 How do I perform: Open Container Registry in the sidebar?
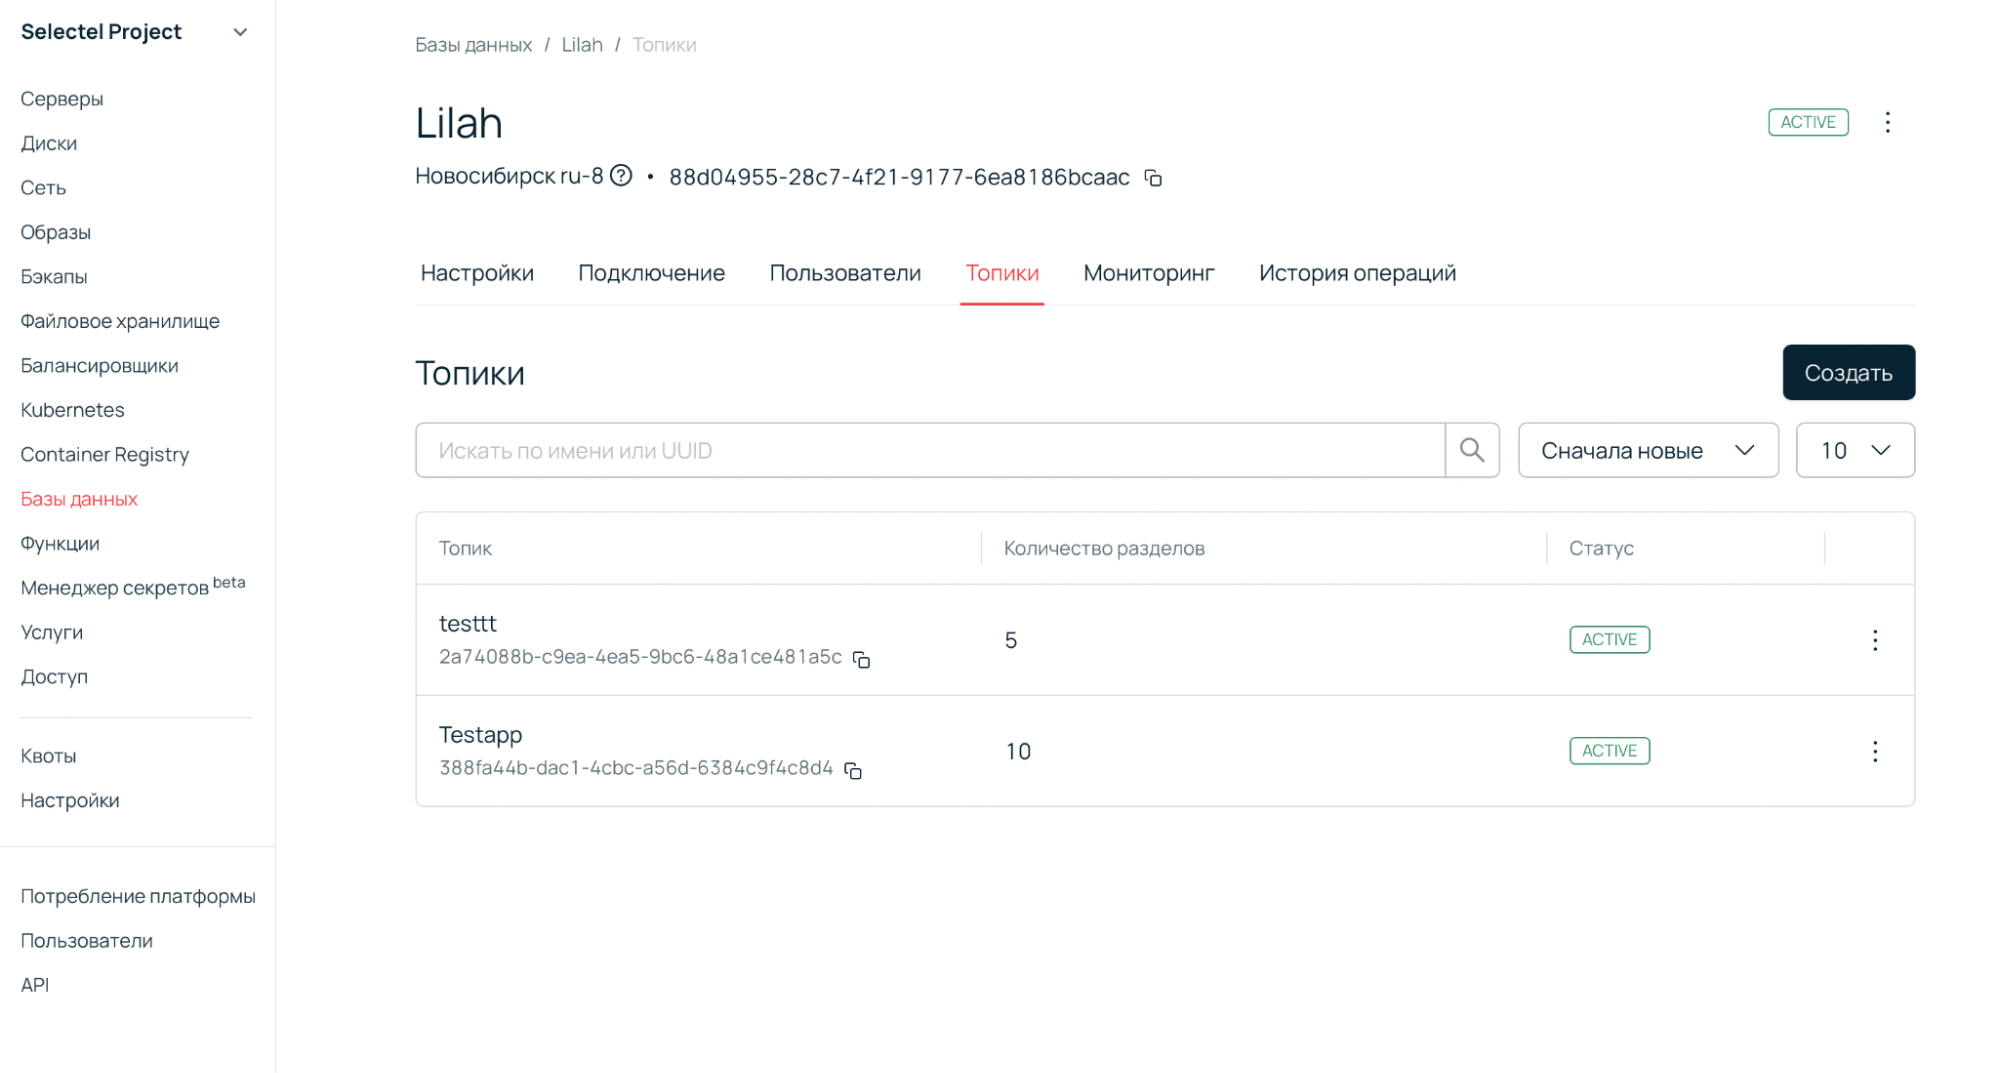(104, 454)
